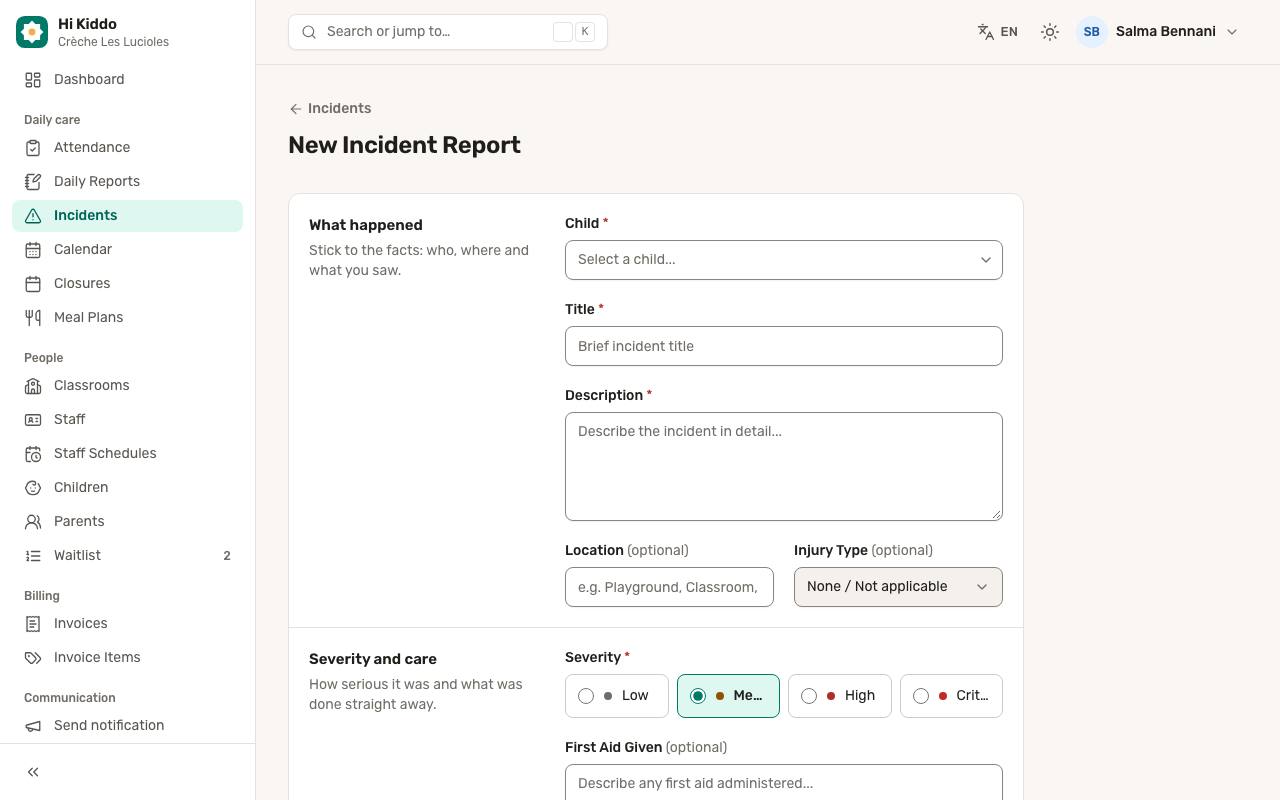Open Meal Plans from sidebar
This screenshot has height=800, width=1280.
click(x=127, y=317)
